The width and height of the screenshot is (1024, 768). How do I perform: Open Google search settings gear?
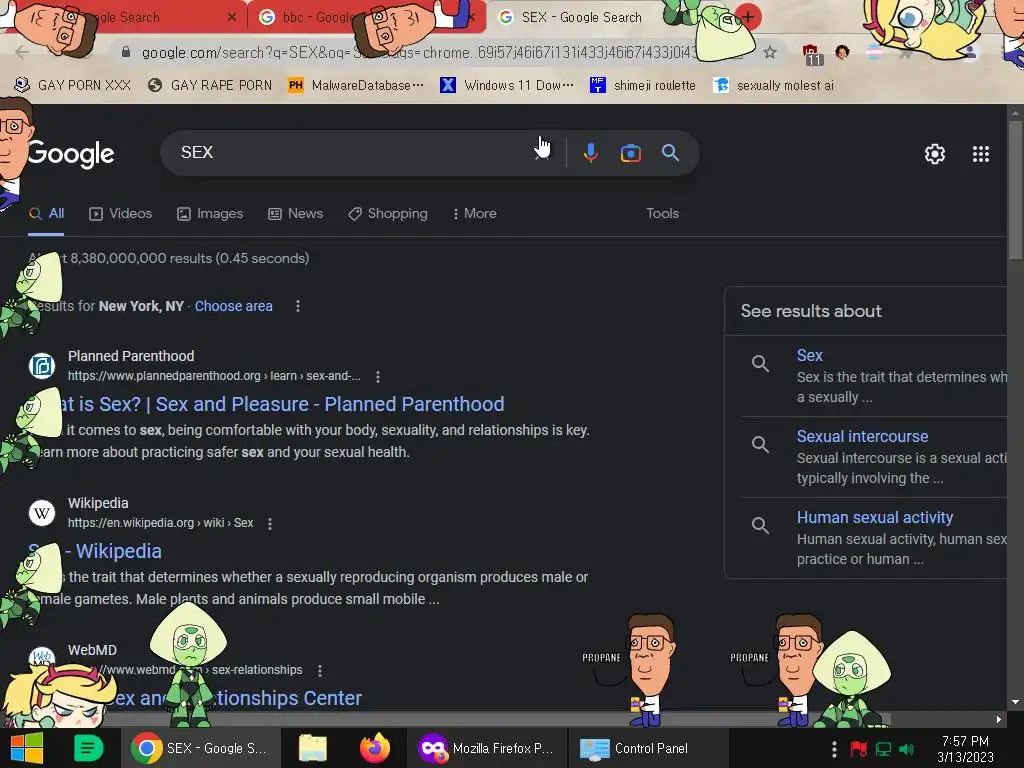click(x=935, y=153)
